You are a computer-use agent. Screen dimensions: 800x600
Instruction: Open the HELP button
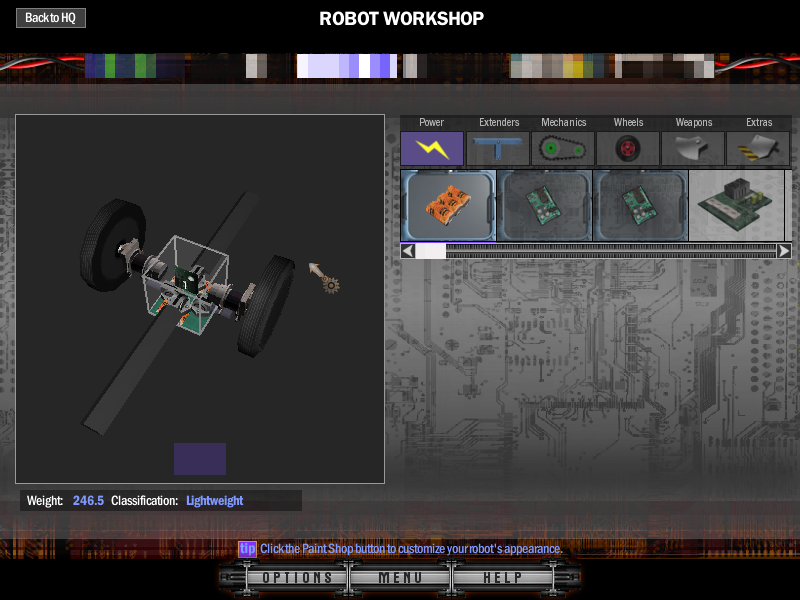pyautogui.click(x=503, y=578)
